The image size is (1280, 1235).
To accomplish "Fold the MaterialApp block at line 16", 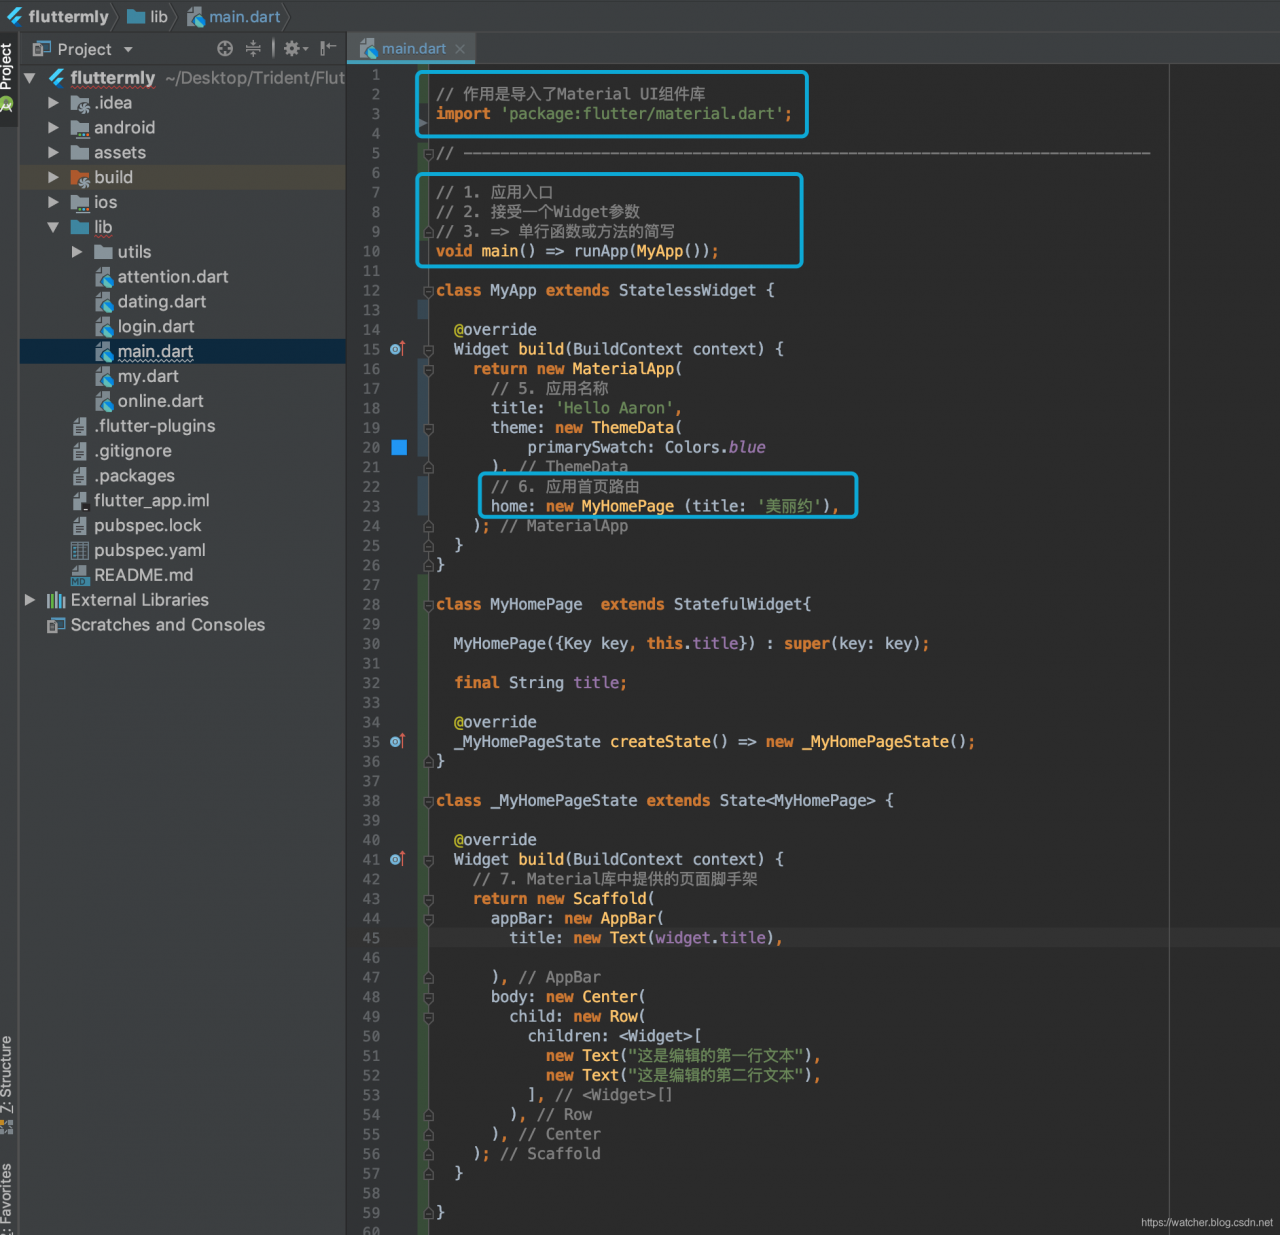I will coord(428,369).
